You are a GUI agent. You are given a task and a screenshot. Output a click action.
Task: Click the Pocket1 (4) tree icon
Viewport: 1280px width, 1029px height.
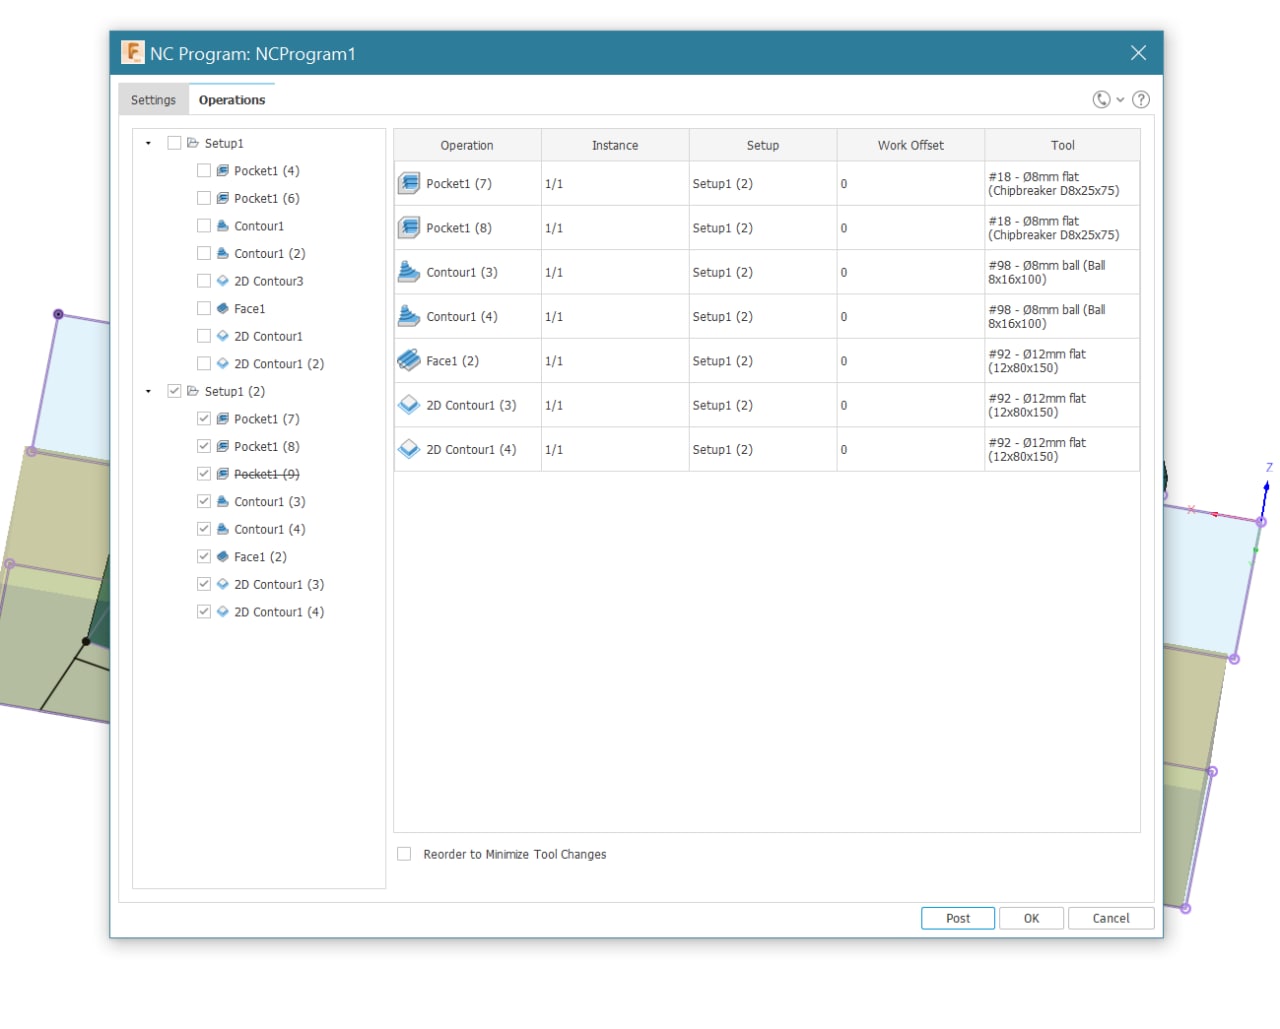pos(223,171)
